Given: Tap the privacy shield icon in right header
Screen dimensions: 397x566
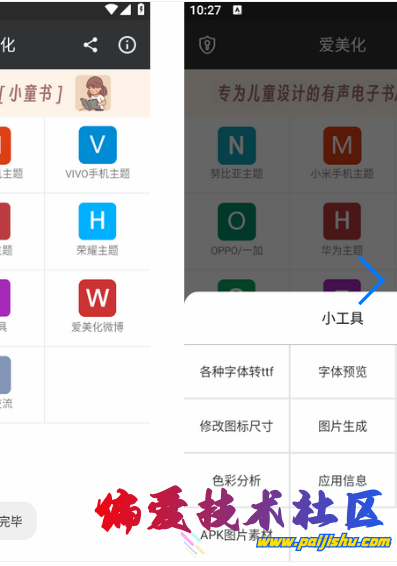Looking at the screenshot, I should tap(207, 45).
